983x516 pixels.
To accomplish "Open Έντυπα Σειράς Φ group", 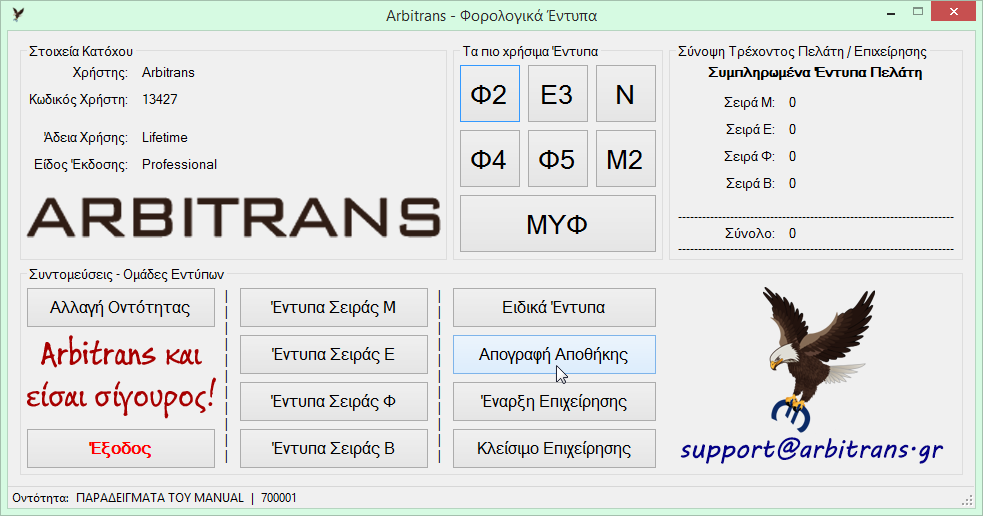I will click(x=334, y=401).
